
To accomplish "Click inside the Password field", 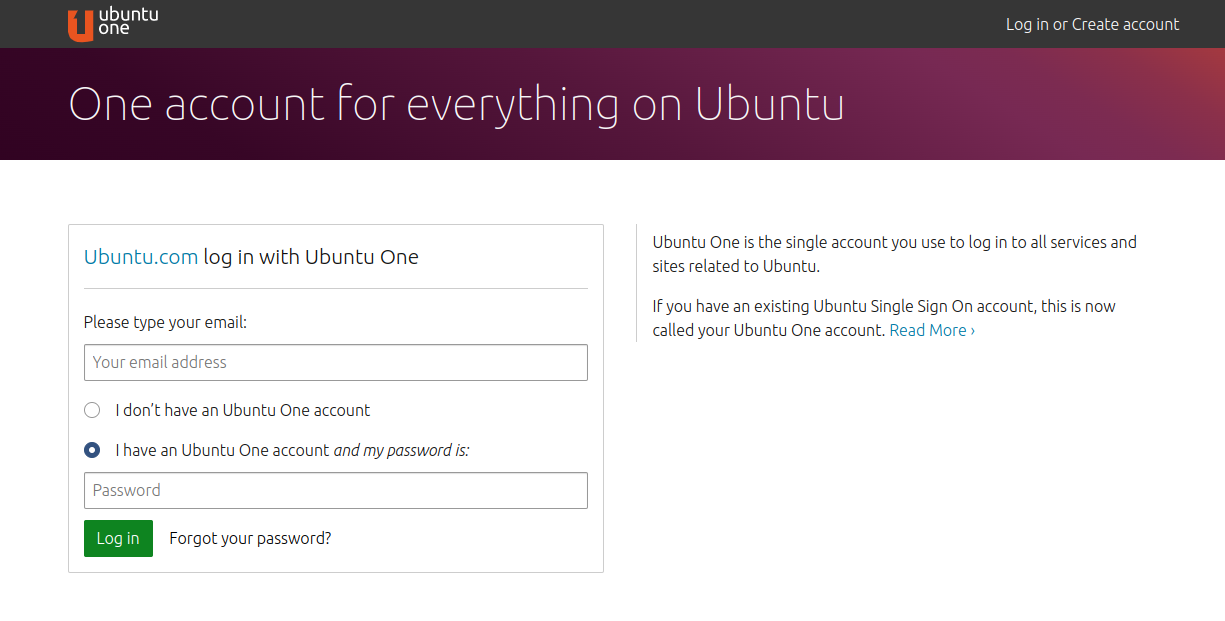I will (x=335, y=490).
